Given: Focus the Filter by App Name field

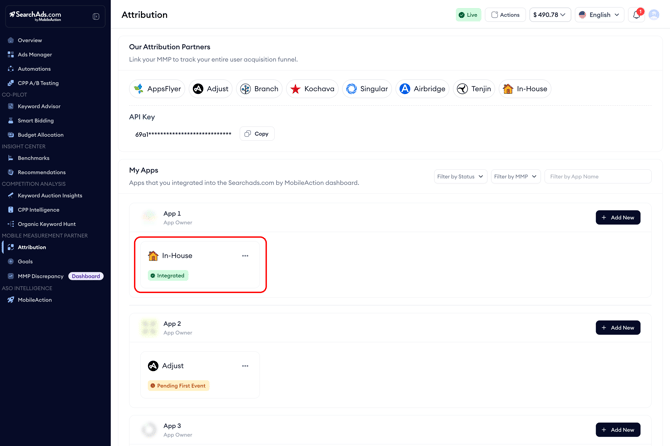Looking at the screenshot, I should (597, 177).
